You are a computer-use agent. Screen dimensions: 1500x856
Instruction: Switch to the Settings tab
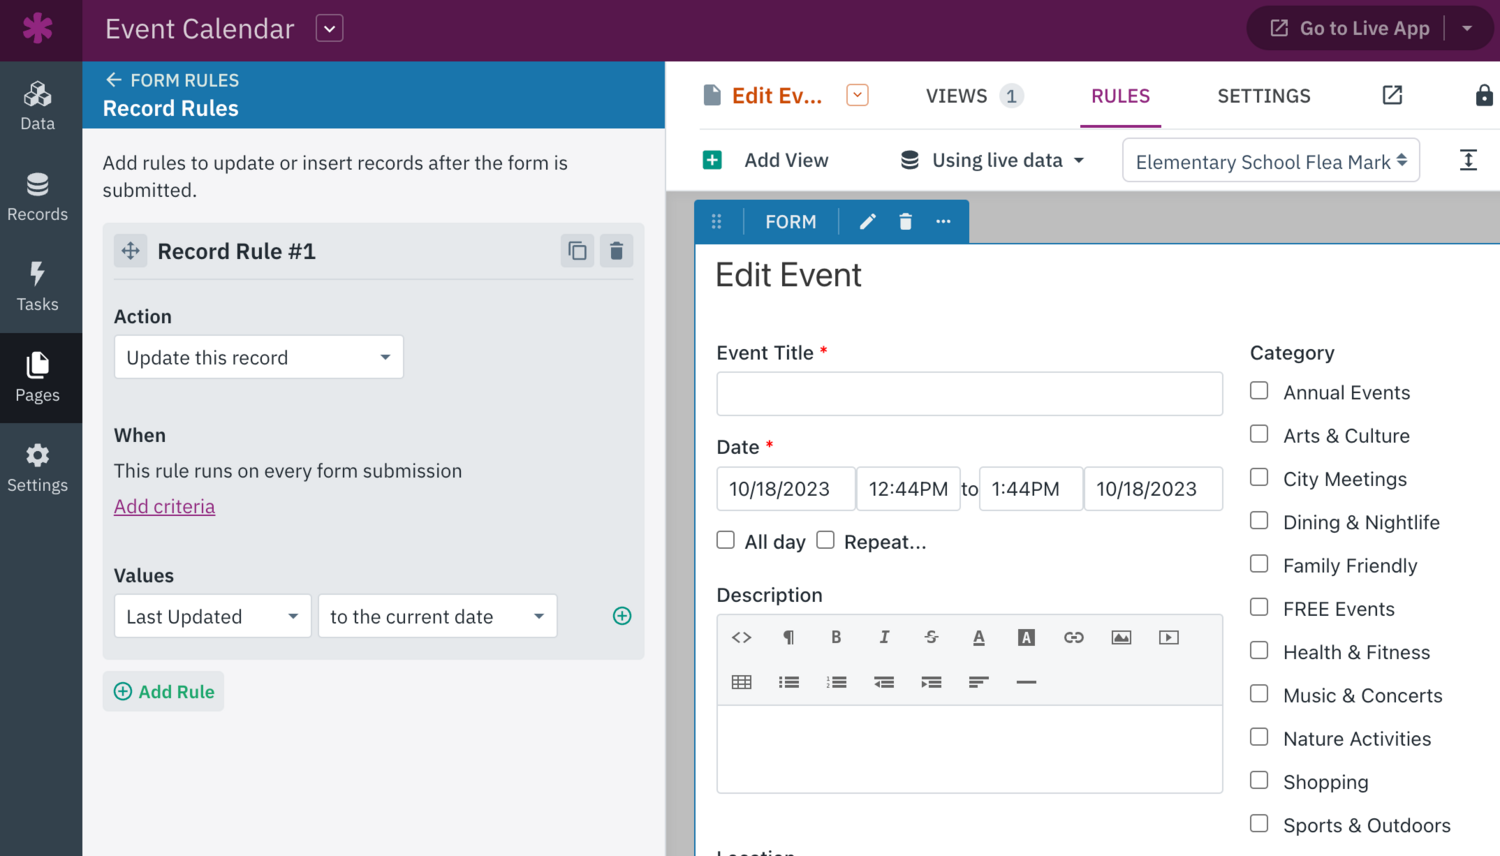click(1263, 96)
